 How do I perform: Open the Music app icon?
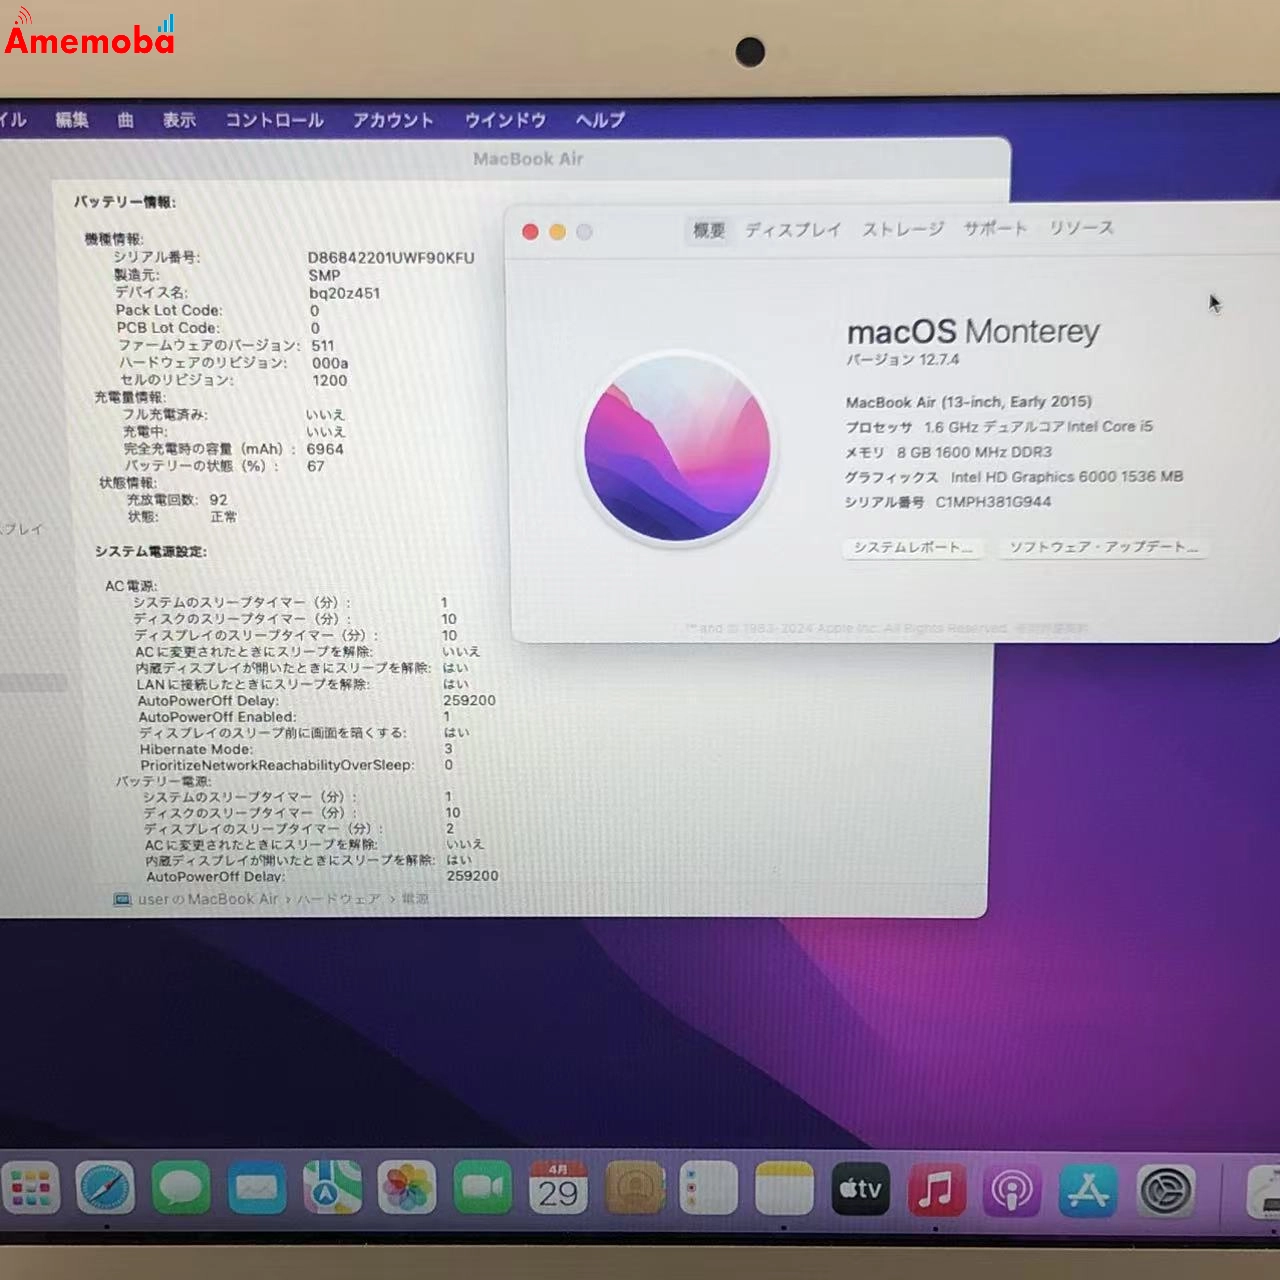(x=936, y=1190)
